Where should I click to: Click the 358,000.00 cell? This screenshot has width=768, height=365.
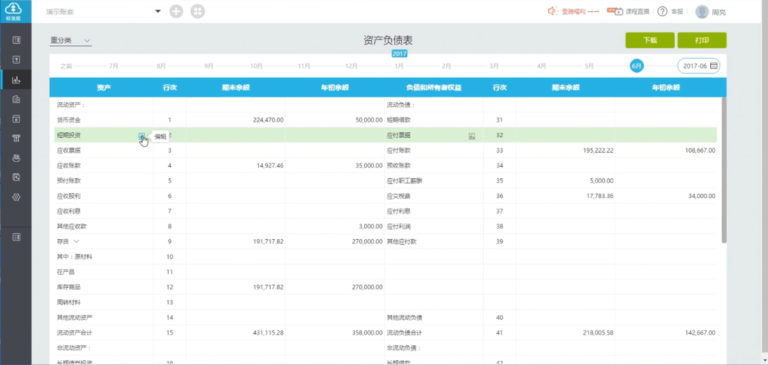367,333
